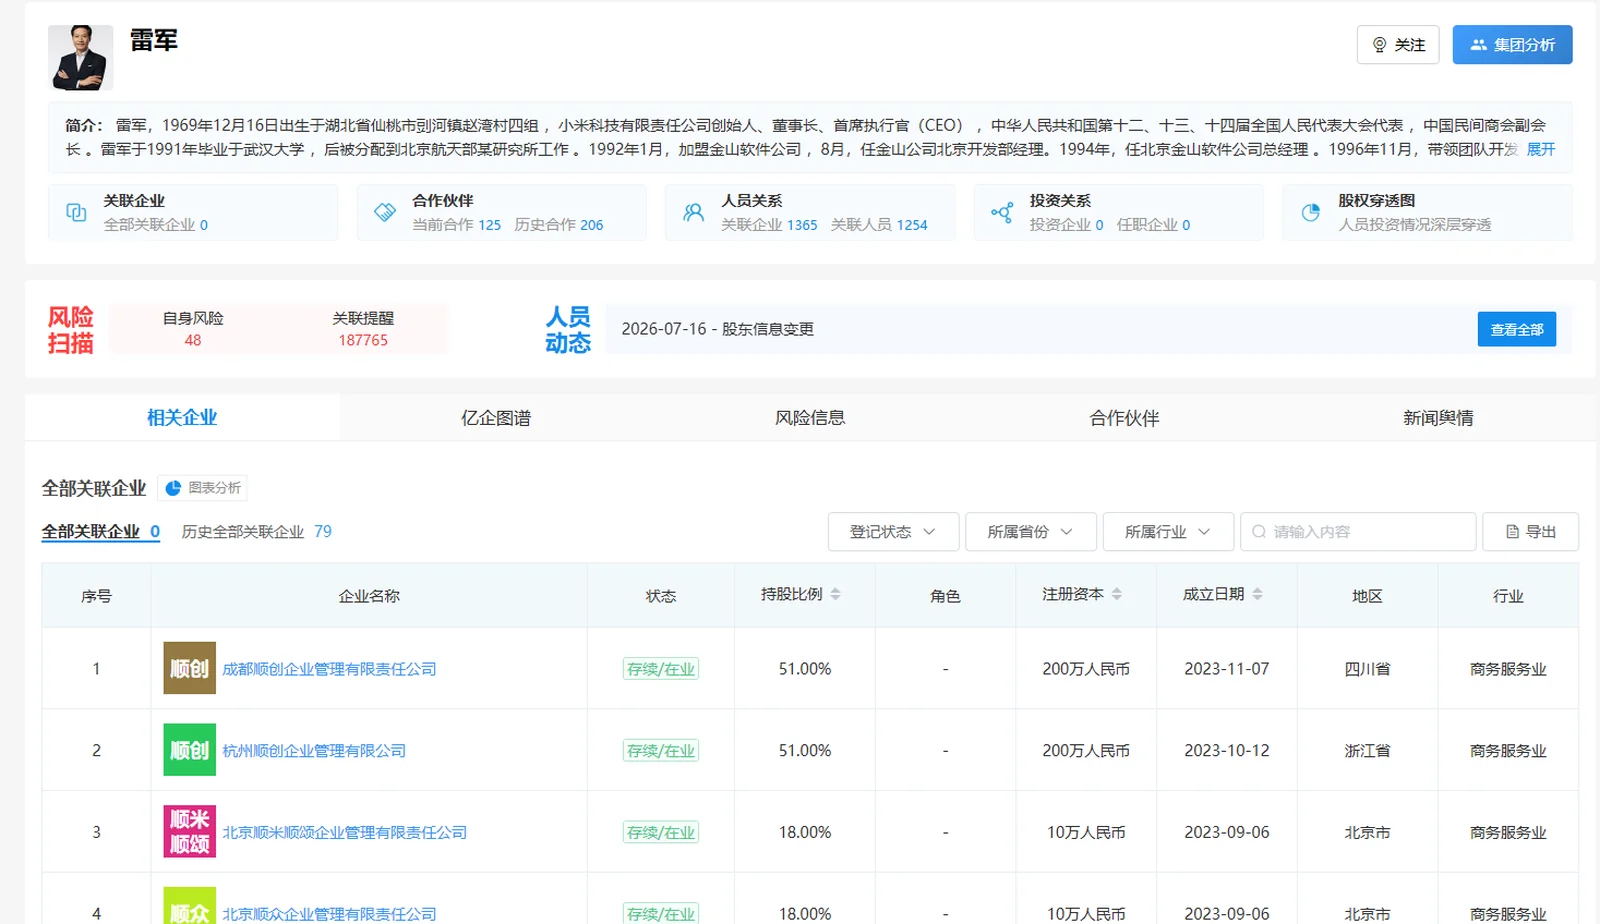Click search magnifier icon in input
The image size is (1600, 924).
click(1259, 532)
